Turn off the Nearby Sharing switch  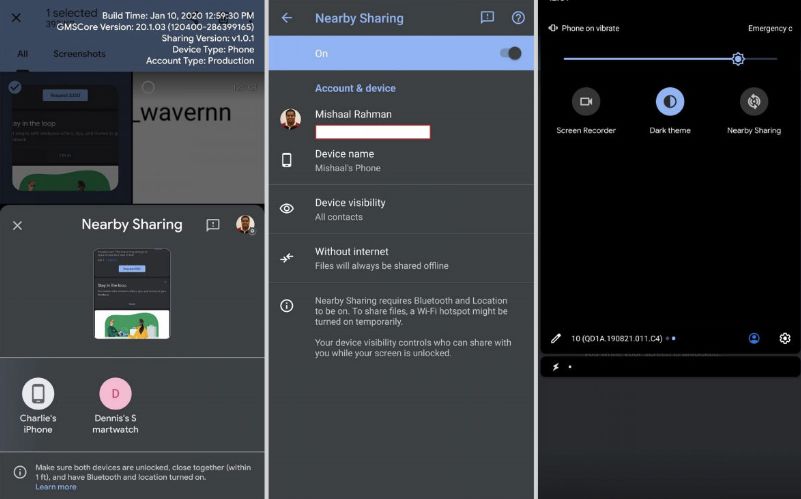[510, 53]
